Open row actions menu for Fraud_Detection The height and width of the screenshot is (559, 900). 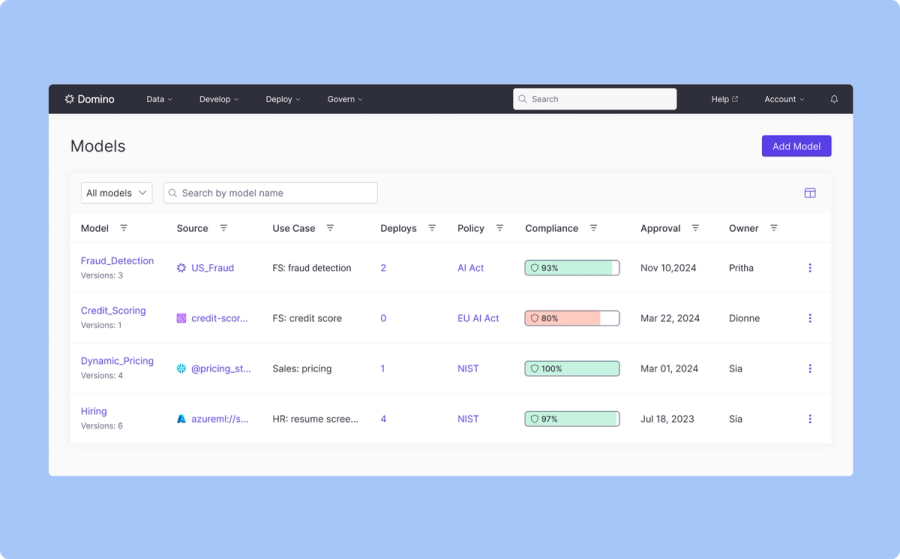810,268
